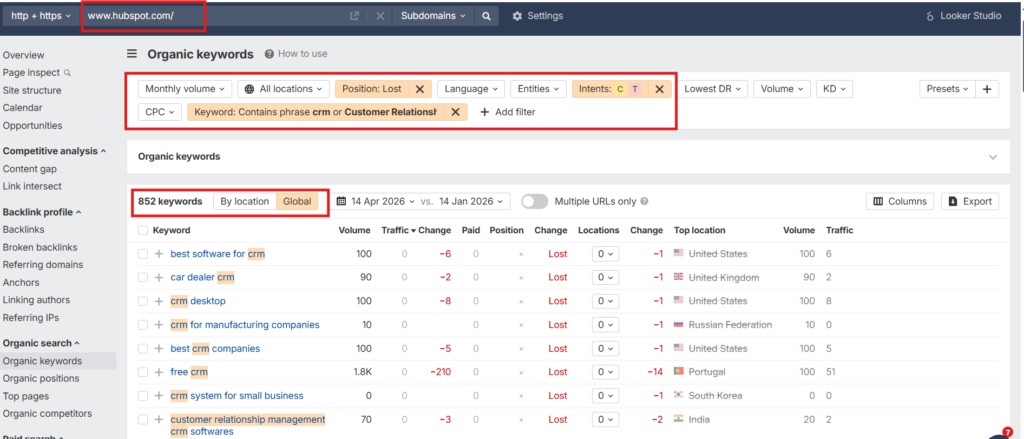Select all rows via header Keyword checkbox

143,230
